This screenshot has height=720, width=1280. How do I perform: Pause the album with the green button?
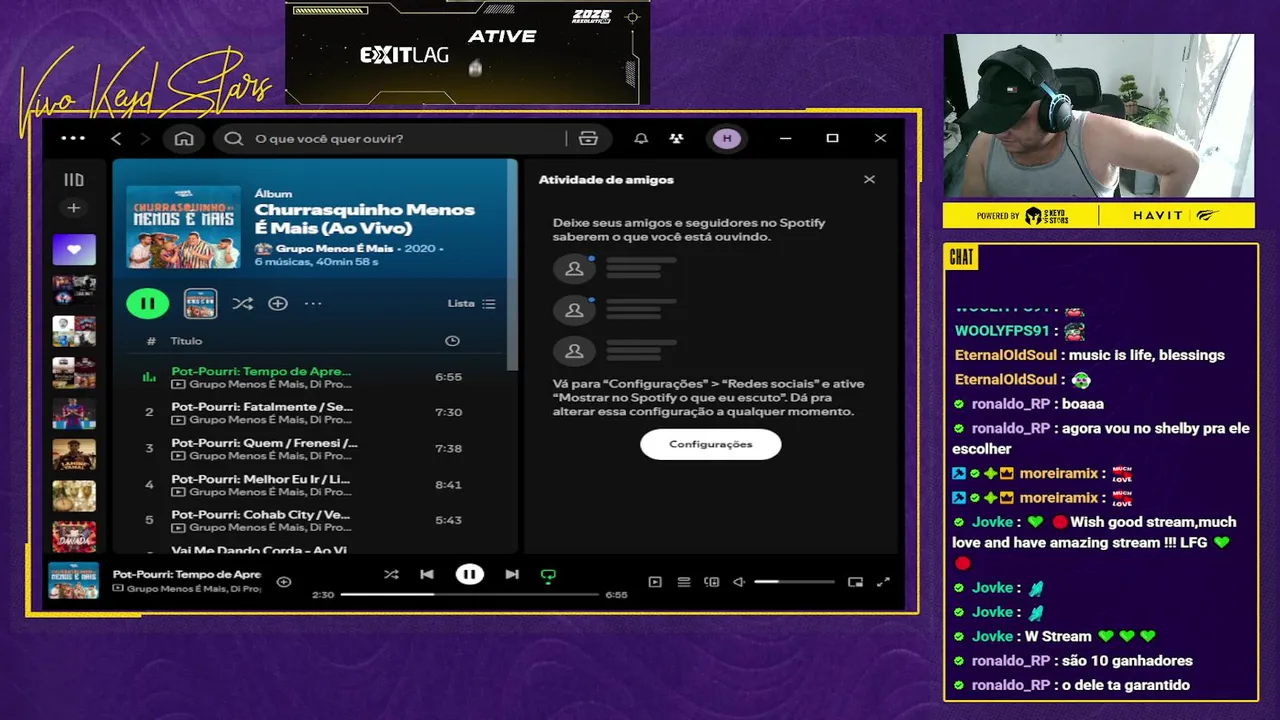[x=147, y=303]
